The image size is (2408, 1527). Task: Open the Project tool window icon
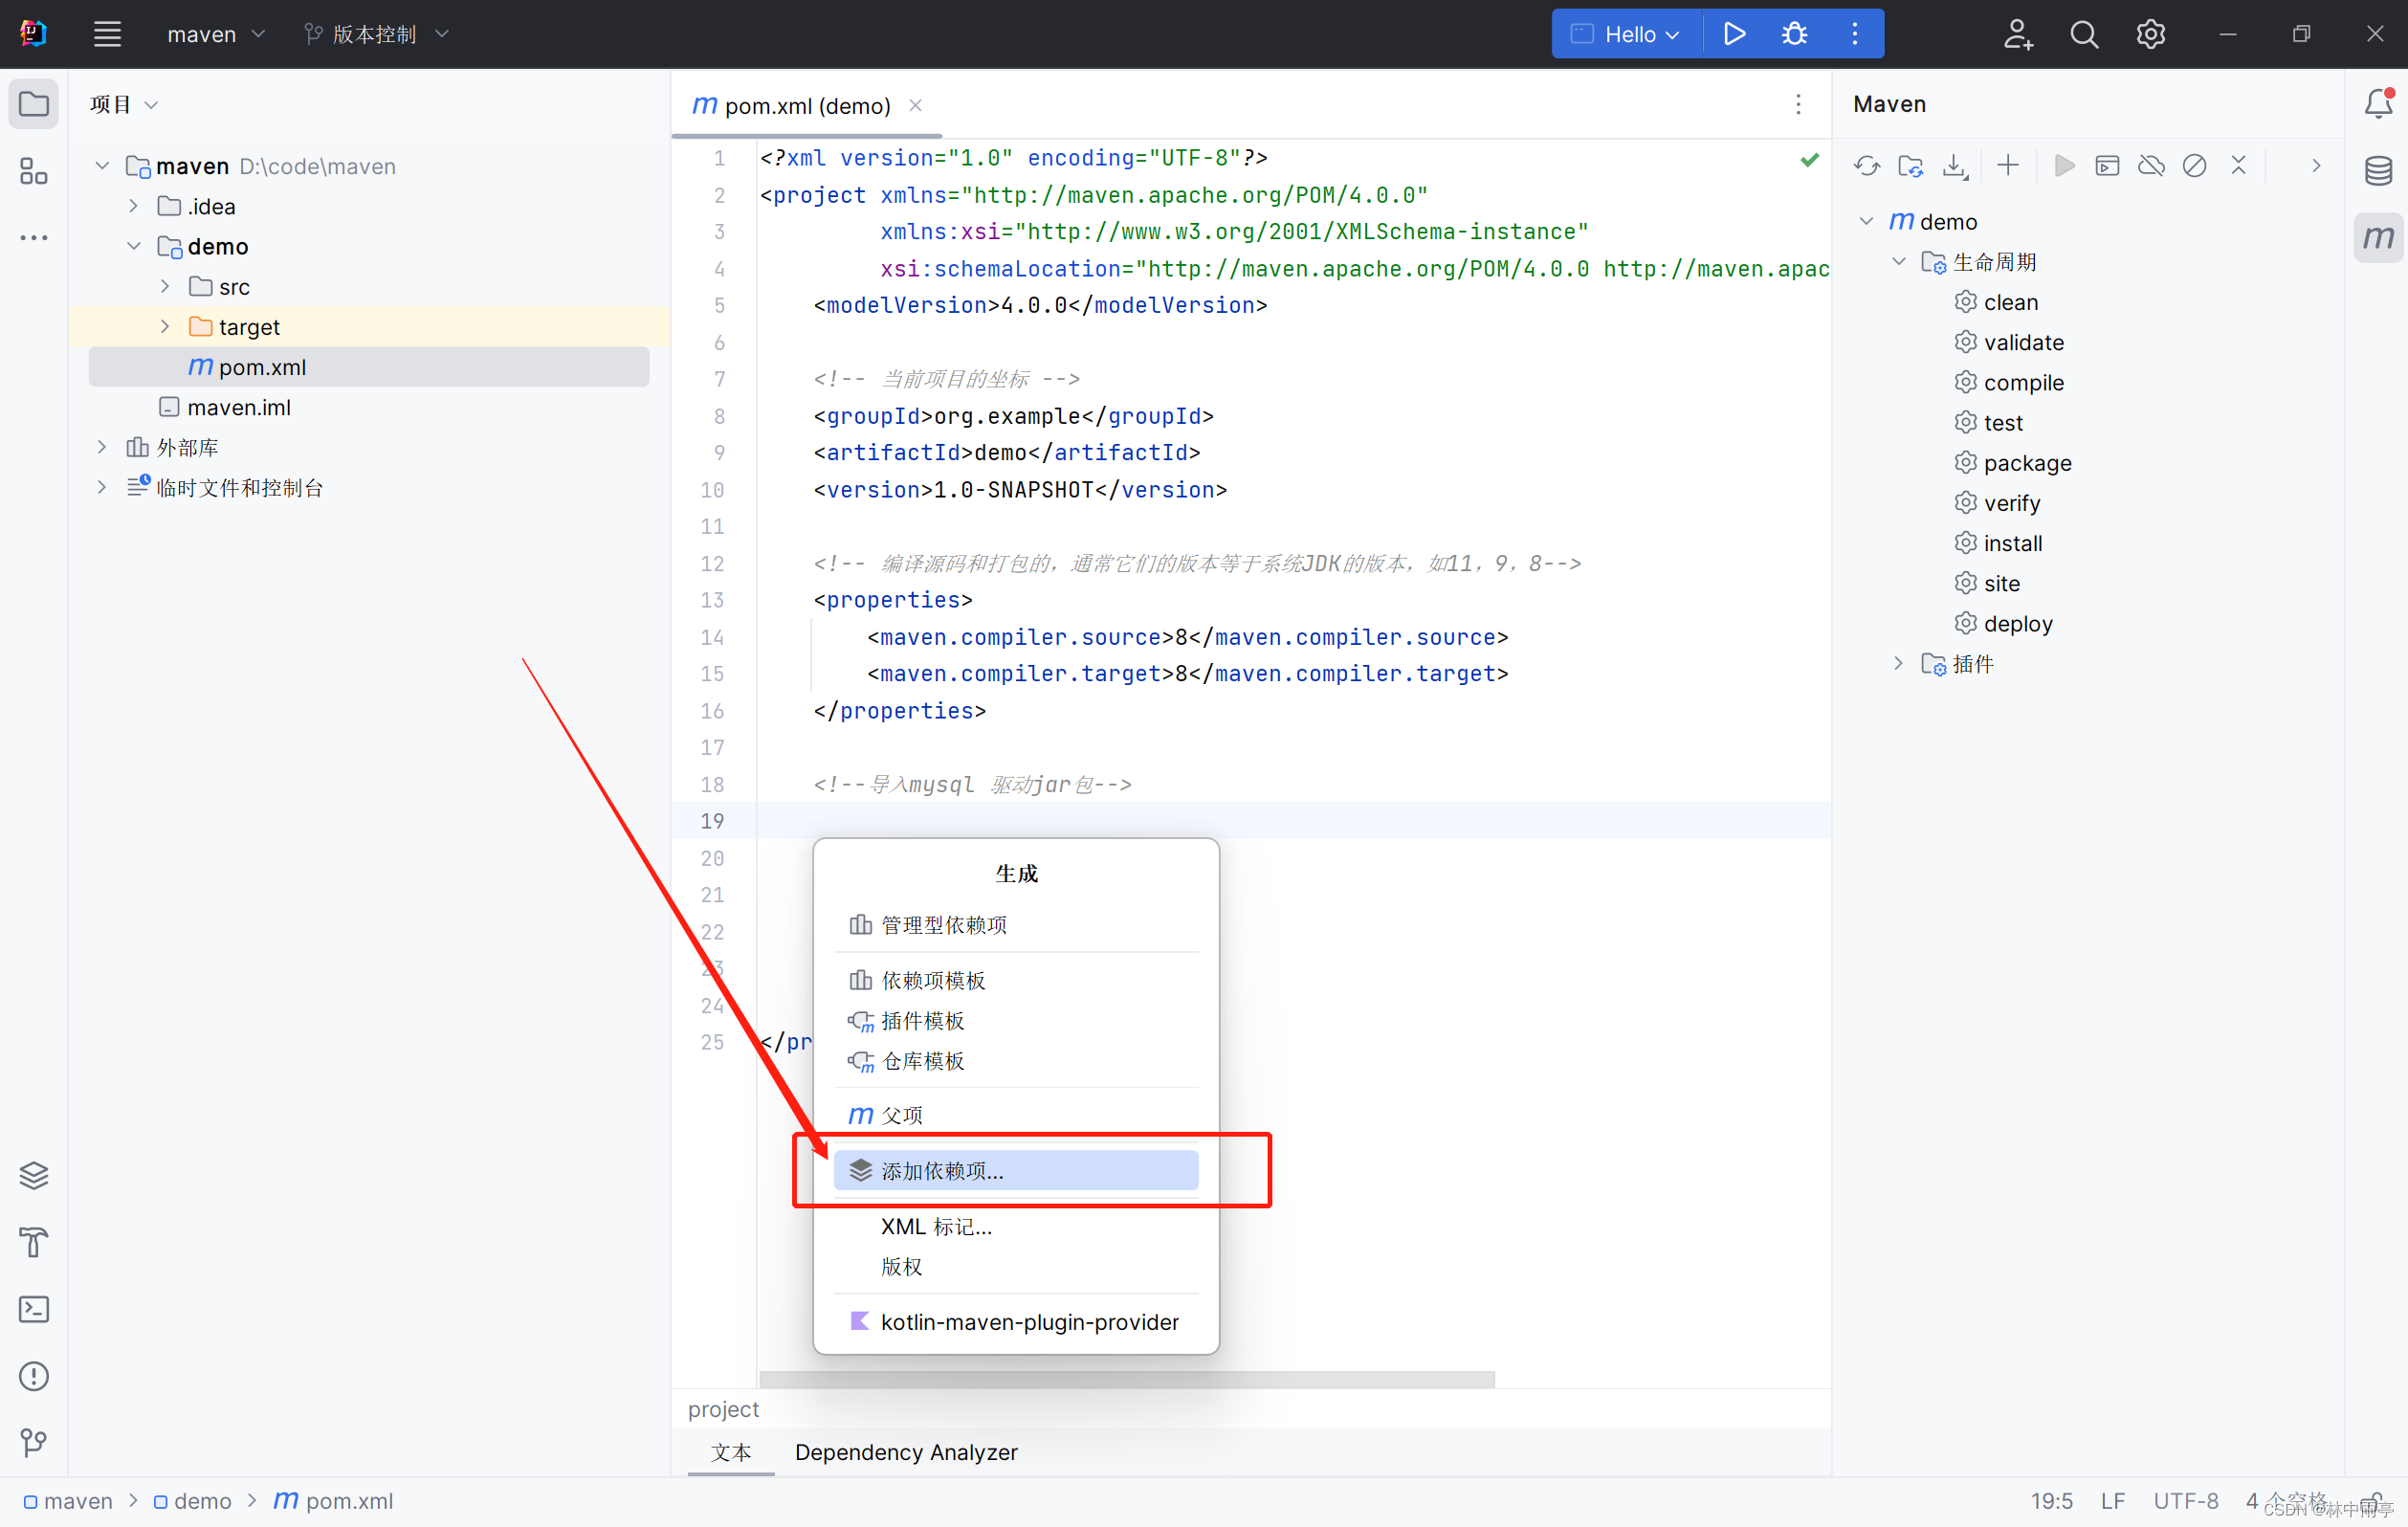(34, 104)
